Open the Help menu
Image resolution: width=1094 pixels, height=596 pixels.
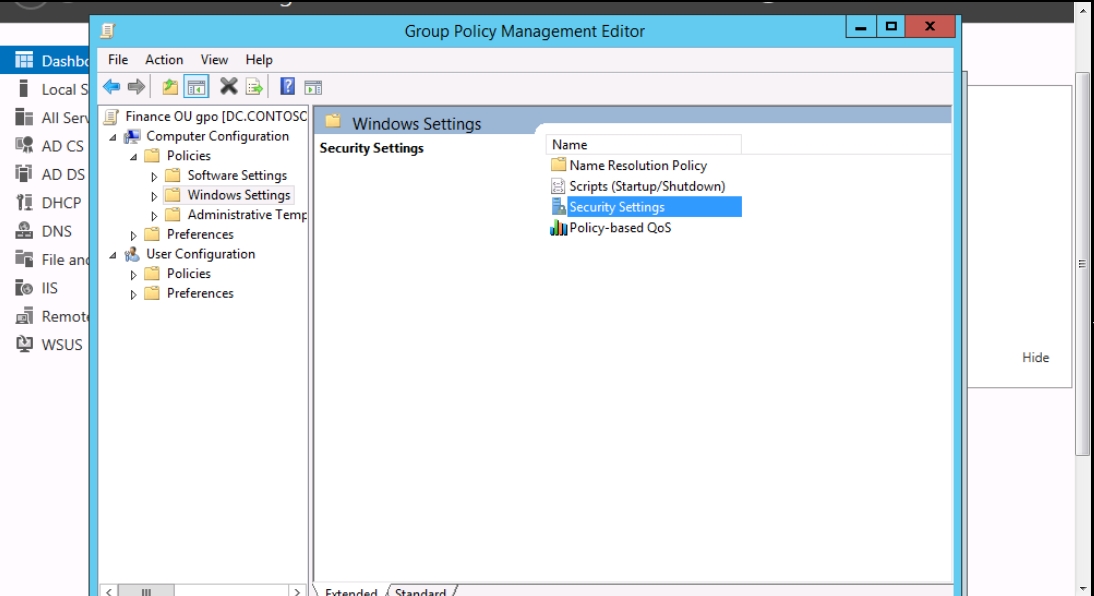[259, 60]
